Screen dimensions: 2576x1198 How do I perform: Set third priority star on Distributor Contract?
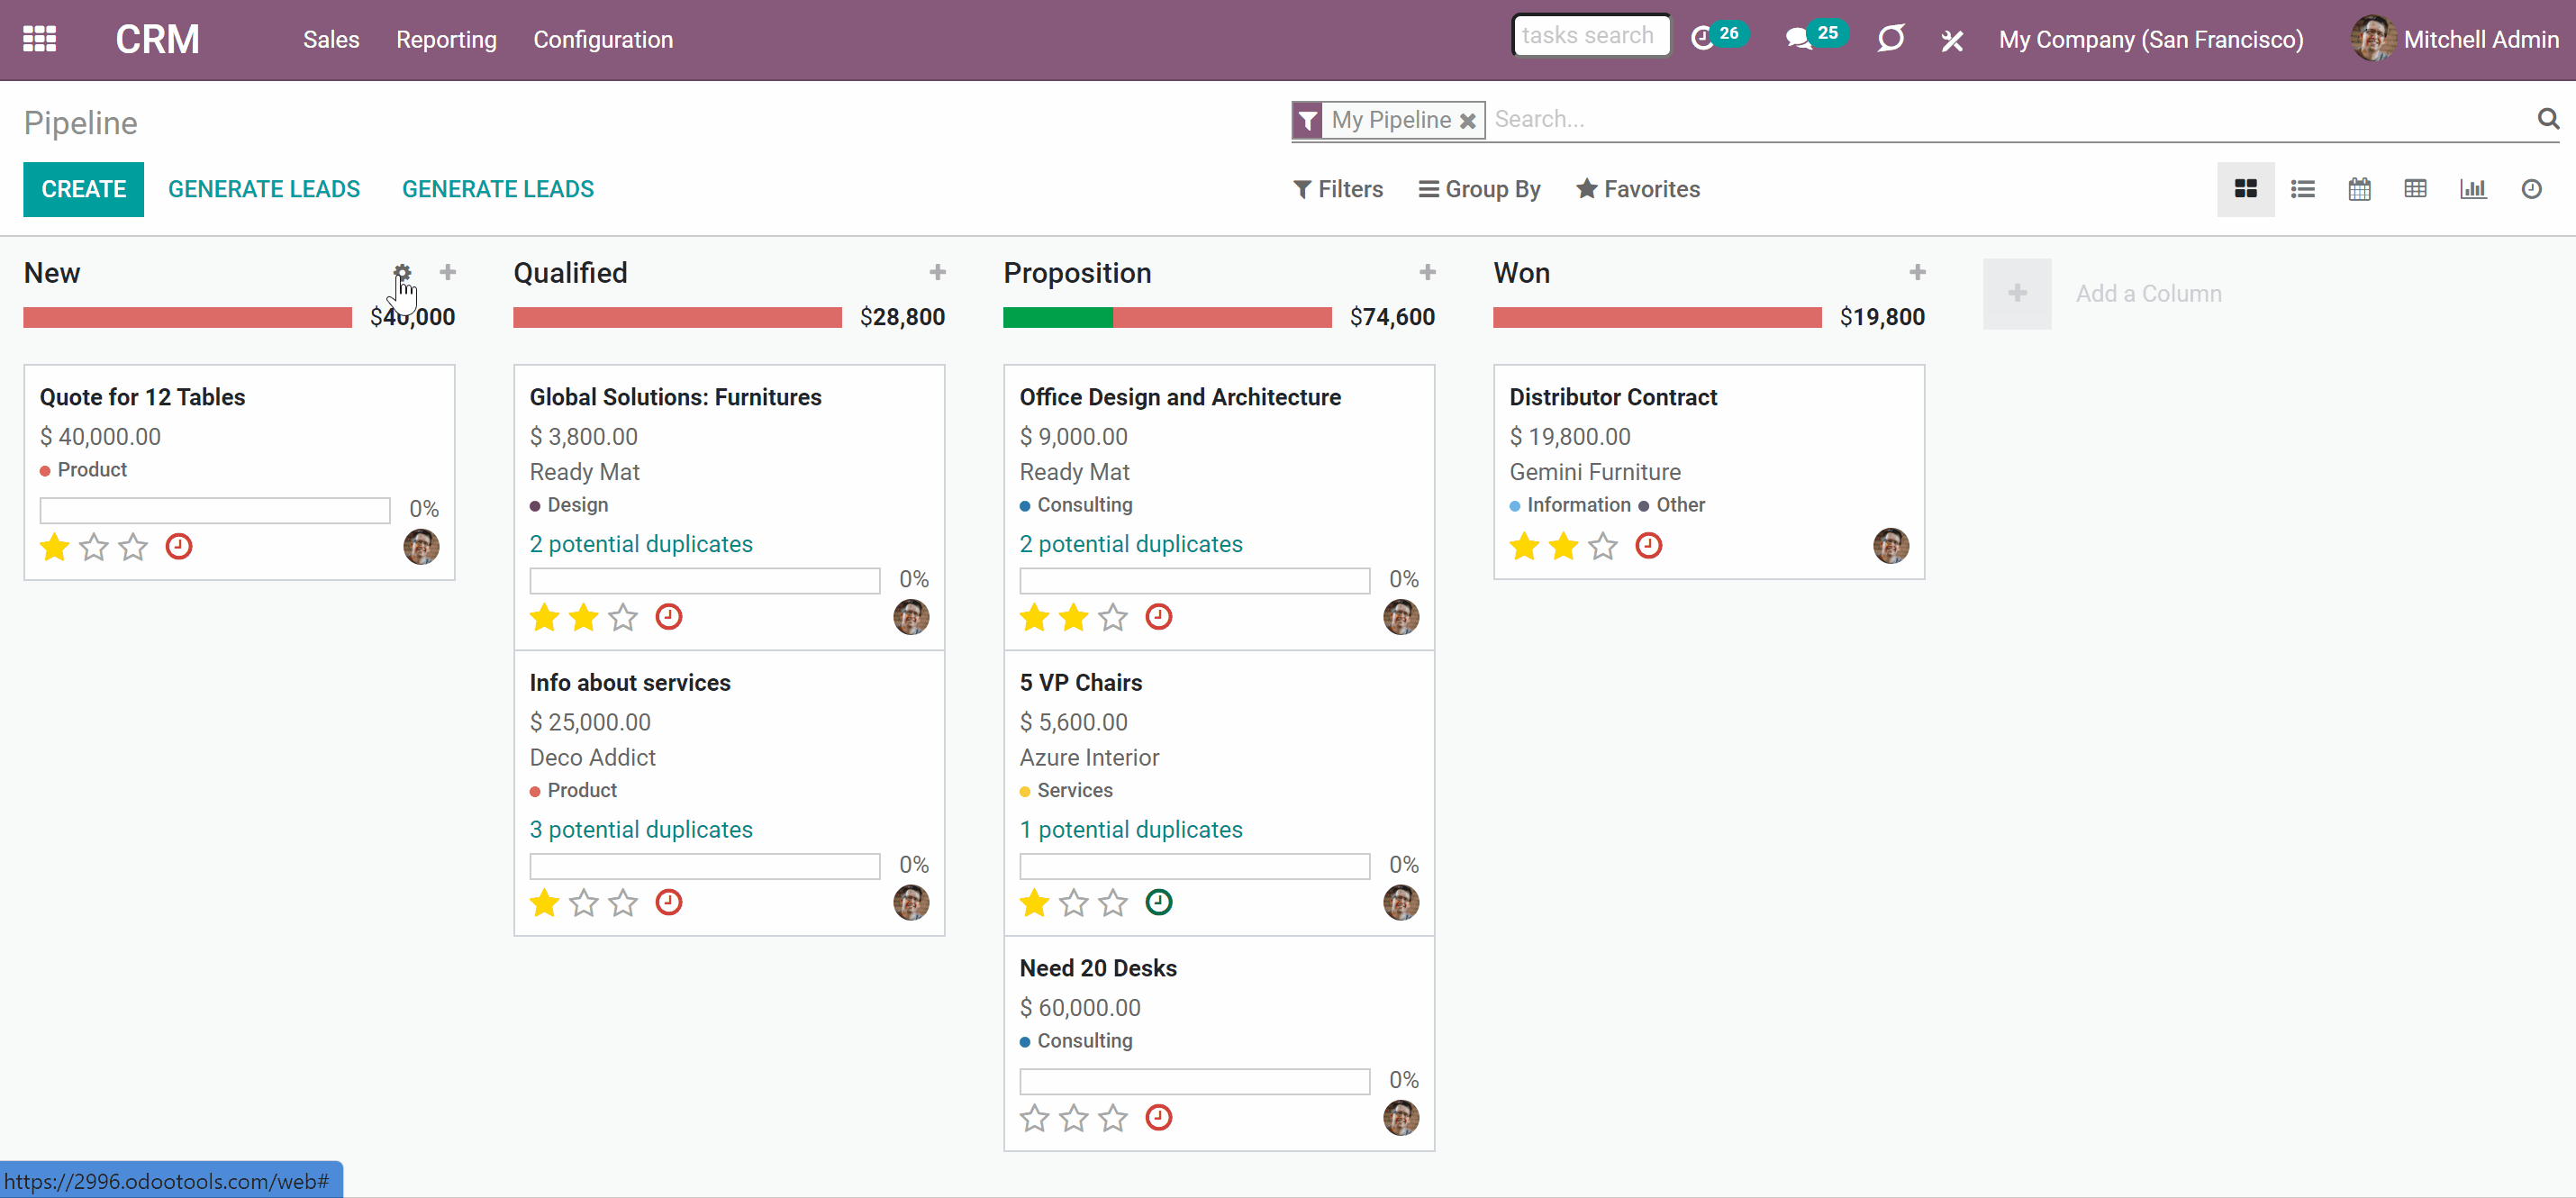point(1603,546)
